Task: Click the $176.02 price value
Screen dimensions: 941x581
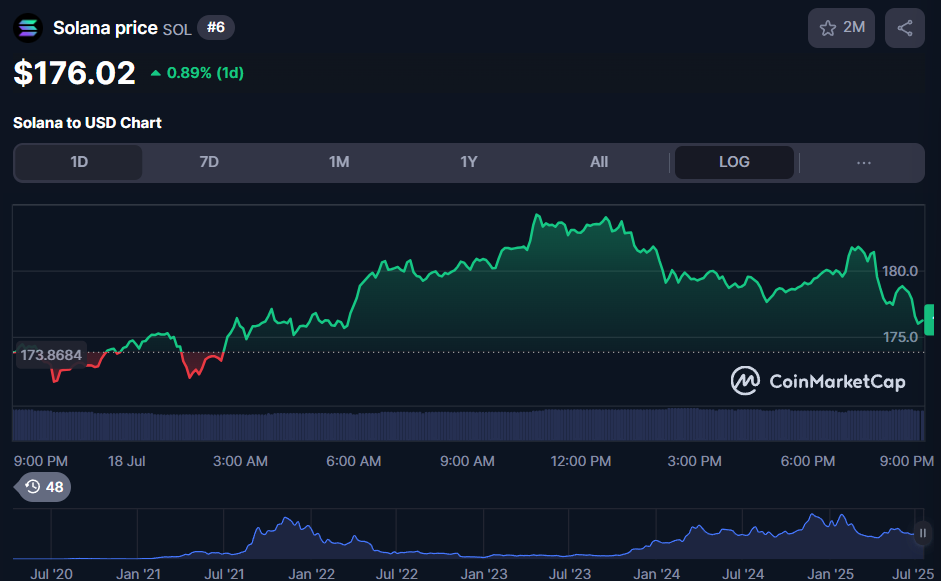Action: coord(74,73)
